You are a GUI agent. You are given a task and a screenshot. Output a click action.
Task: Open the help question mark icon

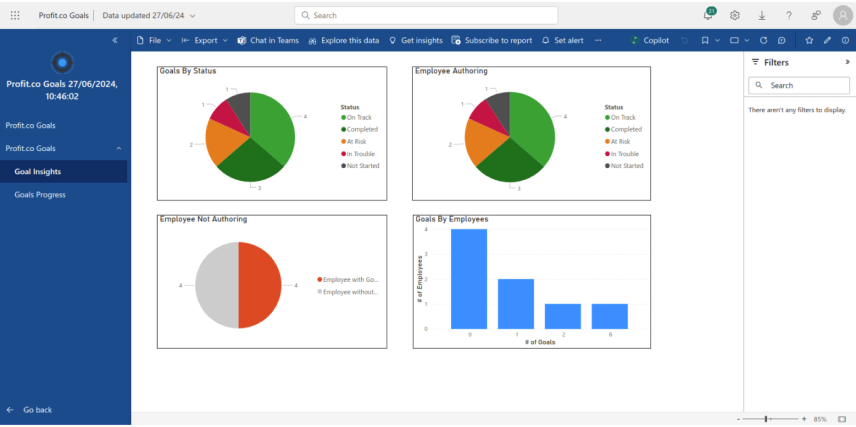789,15
